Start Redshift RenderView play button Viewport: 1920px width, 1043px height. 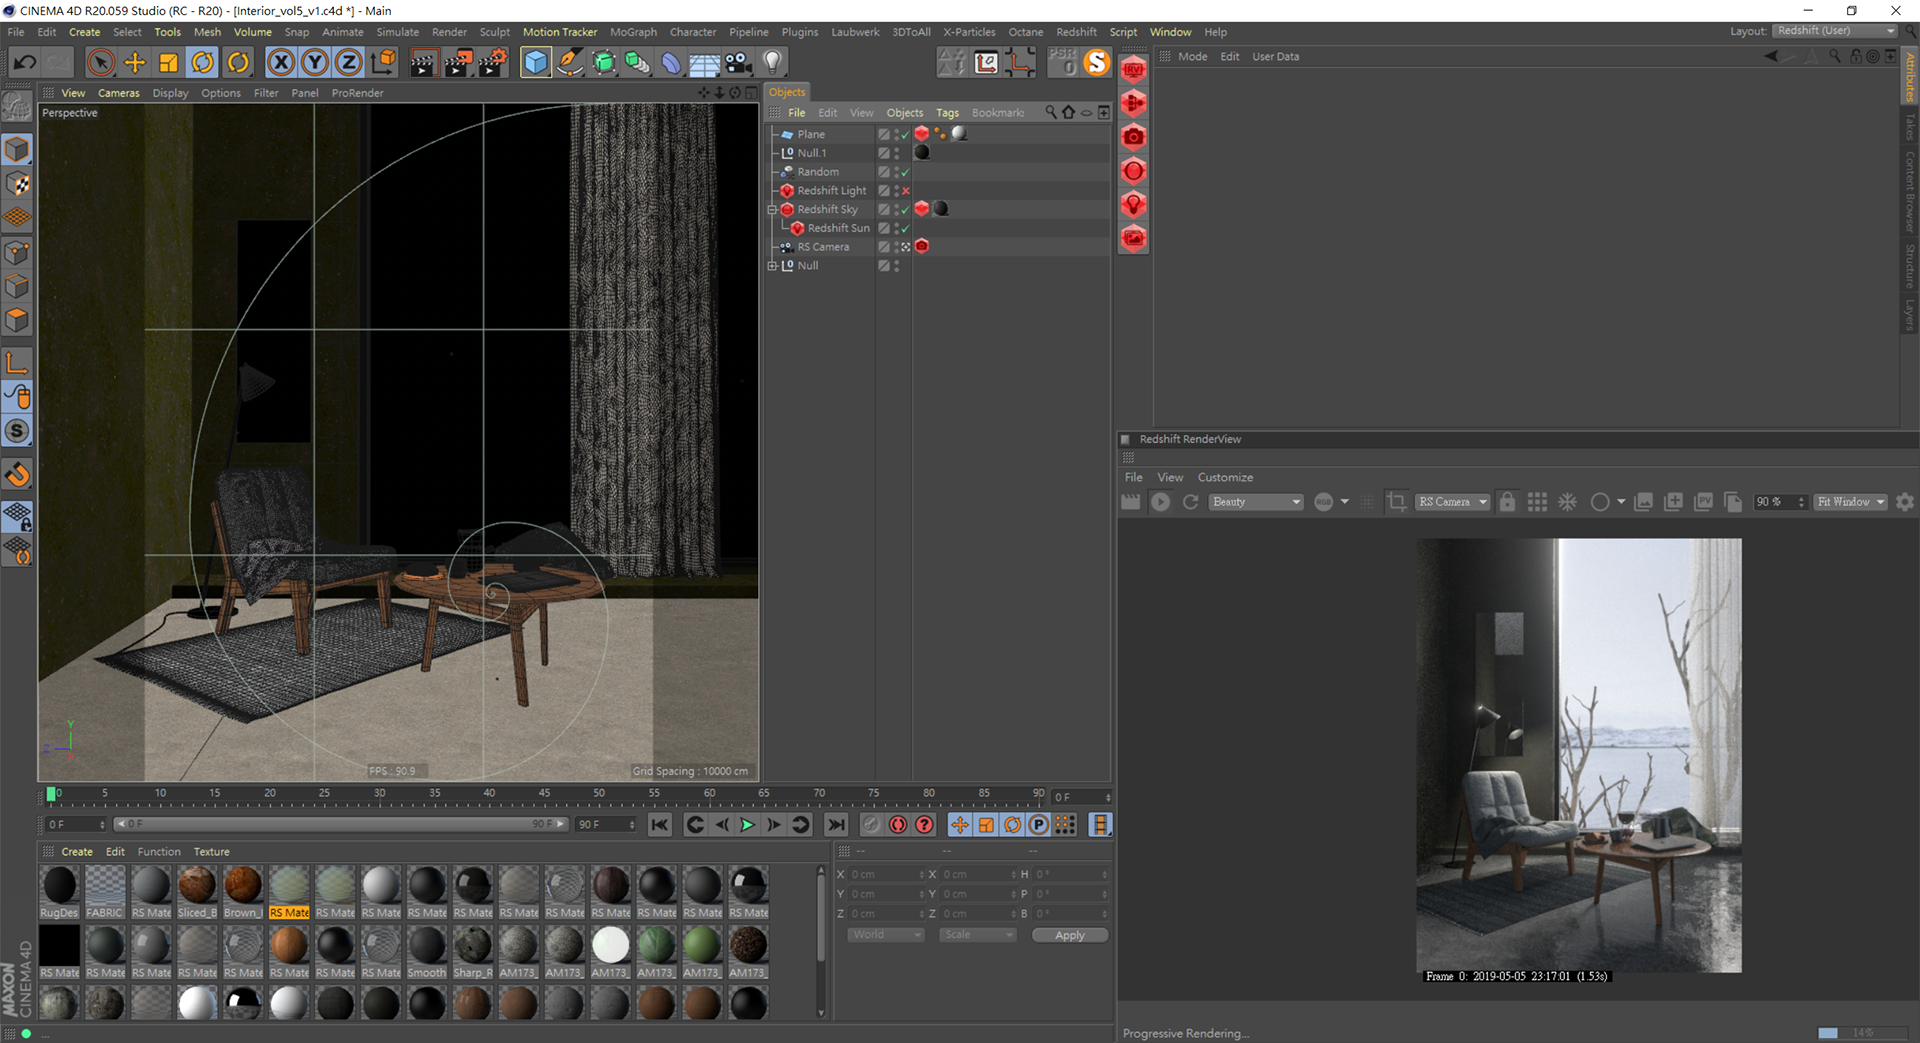point(1160,502)
